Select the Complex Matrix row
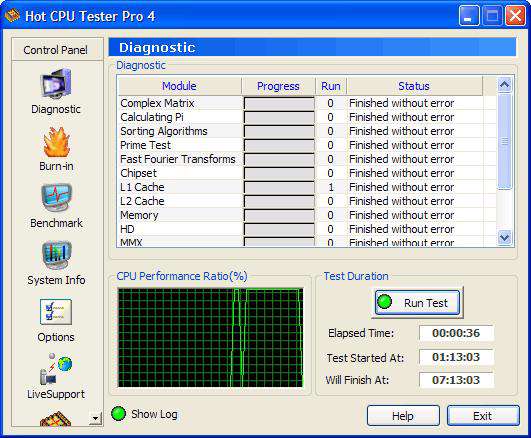 (306, 103)
